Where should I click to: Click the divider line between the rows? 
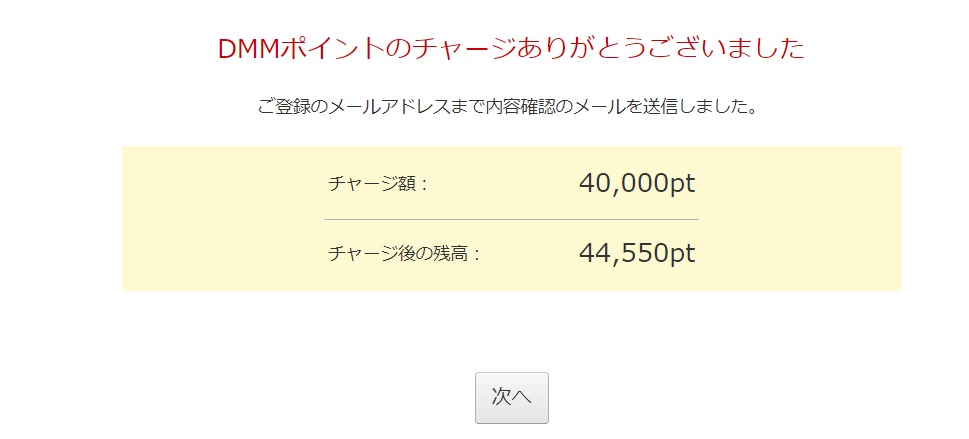[x=511, y=219]
